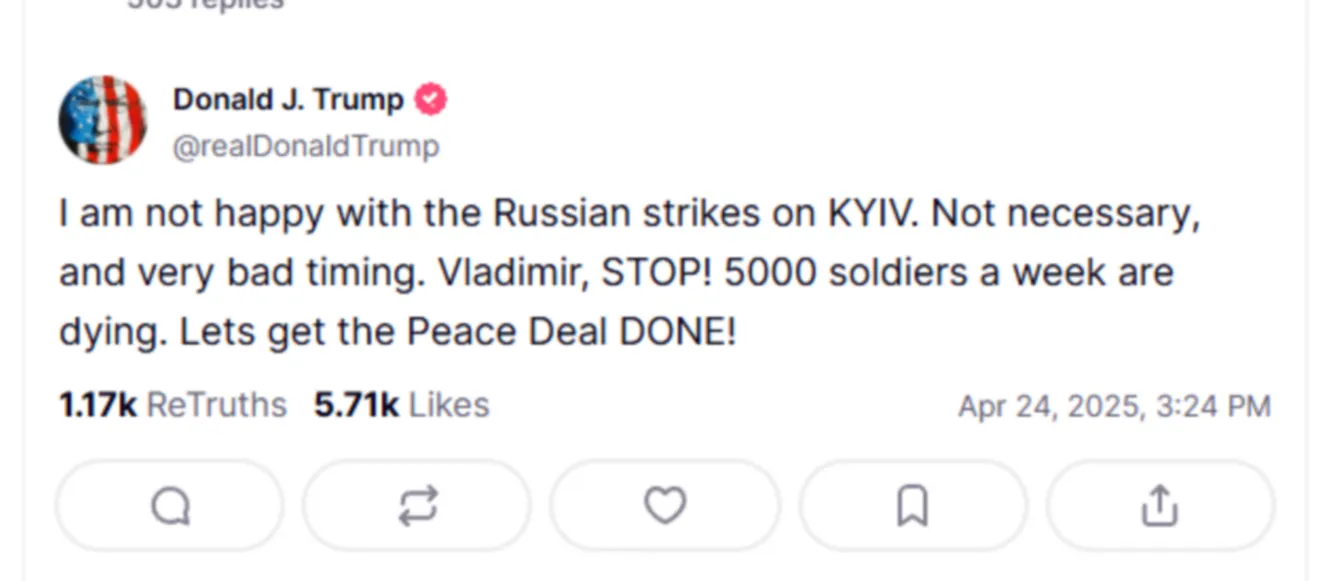Image resolution: width=1320 pixels, height=581 pixels.
Task: View the 5.71k Likes list
Action: pyautogui.click(x=402, y=405)
